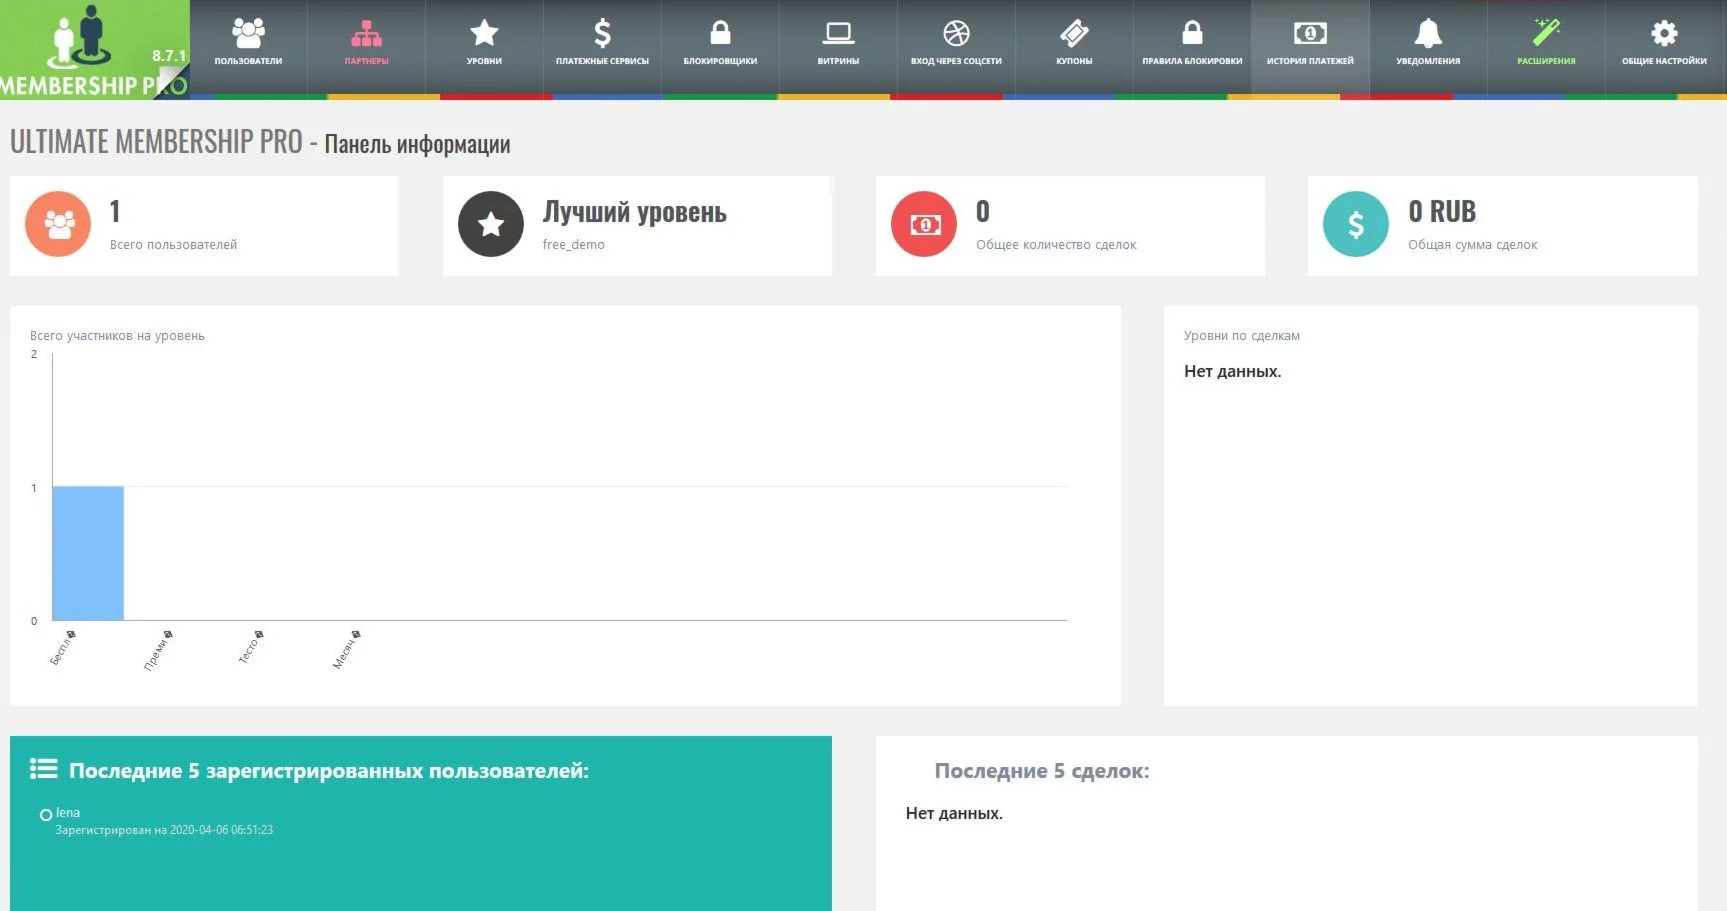1727x911 pixels.
Task: Open the Уровни (Levels) section
Action: (484, 45)
